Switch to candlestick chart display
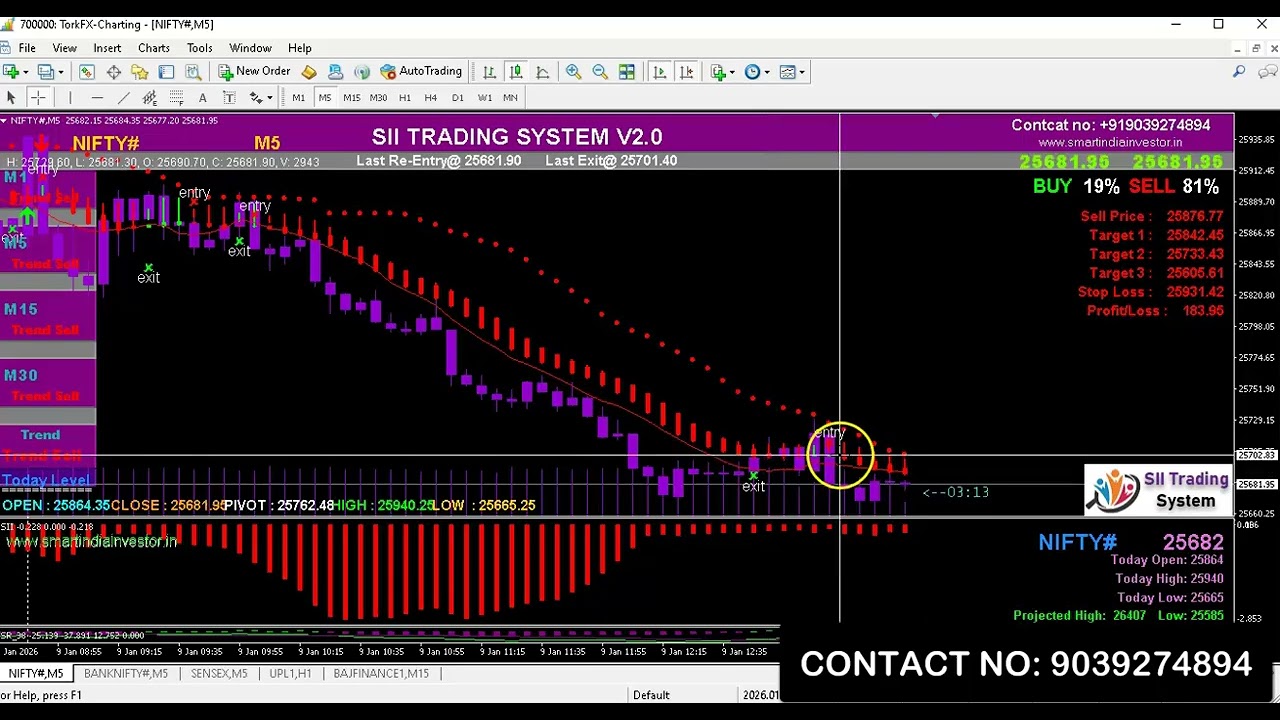1280x720 pixels. point(516,72)
